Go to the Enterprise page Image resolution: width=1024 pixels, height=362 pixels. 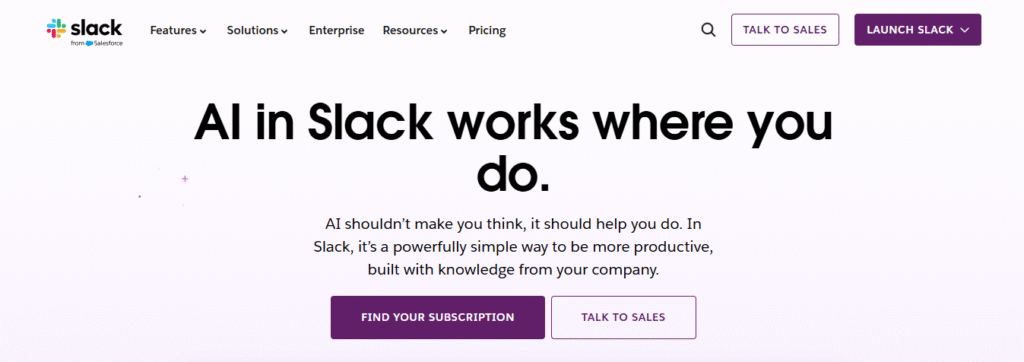336,30
